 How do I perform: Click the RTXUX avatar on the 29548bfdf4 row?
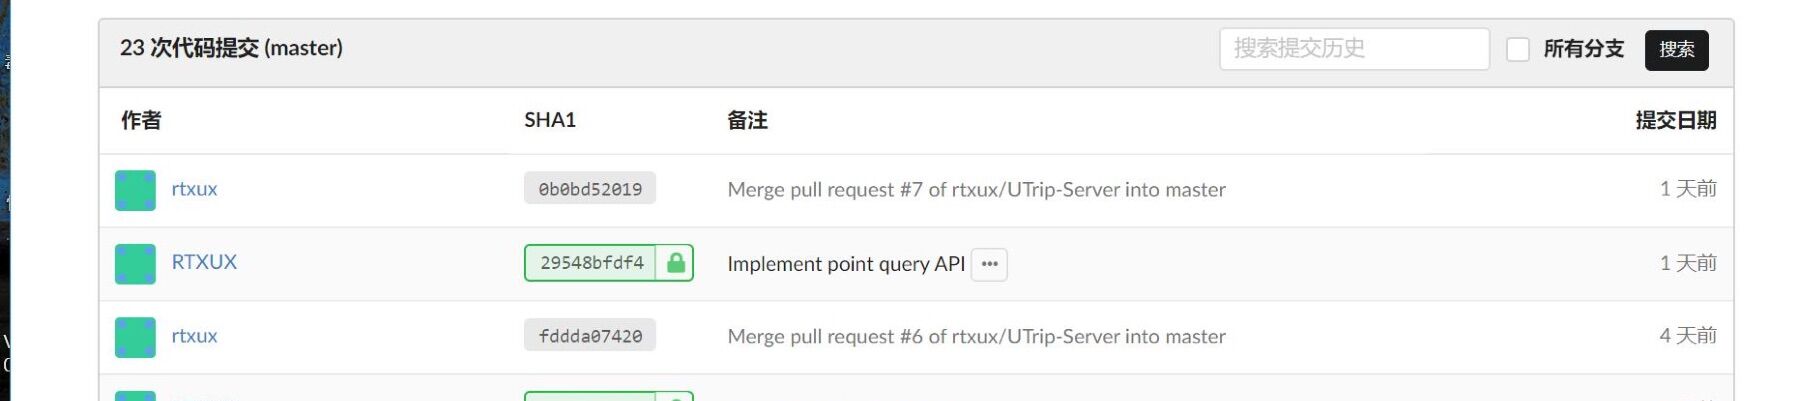click(135, 264)
